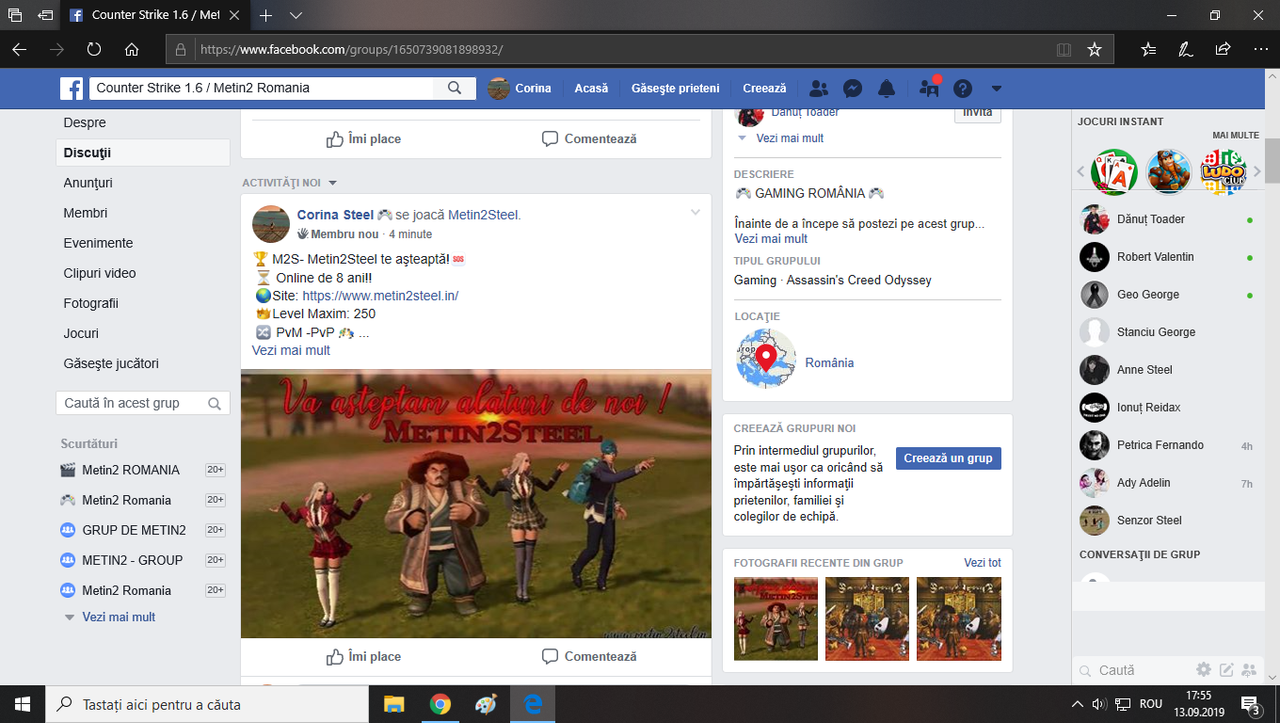The height and width of the screenshot is (723, 1280).
Task: Click Creează un grup button
Action: point(948,458)
